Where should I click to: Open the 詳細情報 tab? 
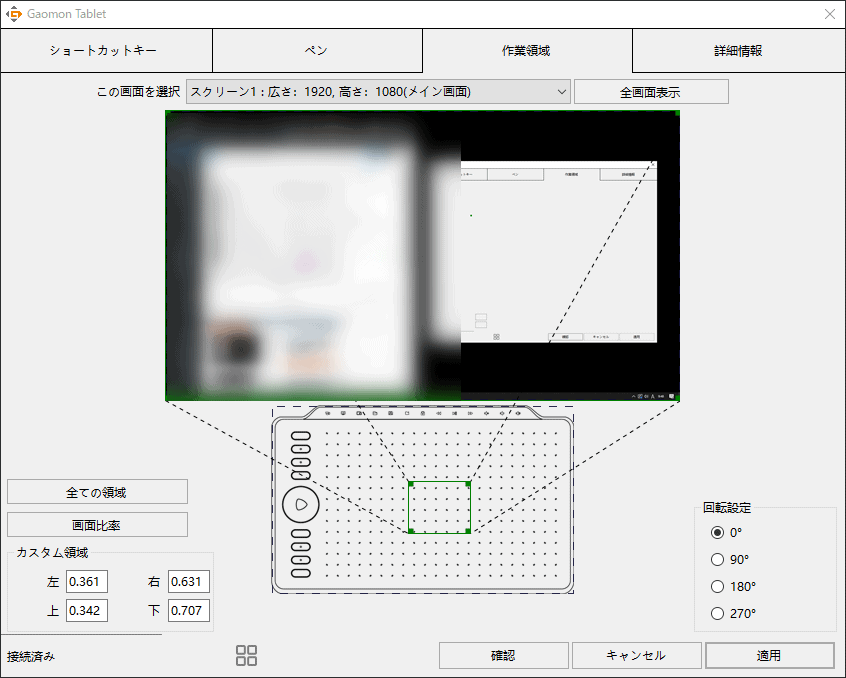(738, 51)
